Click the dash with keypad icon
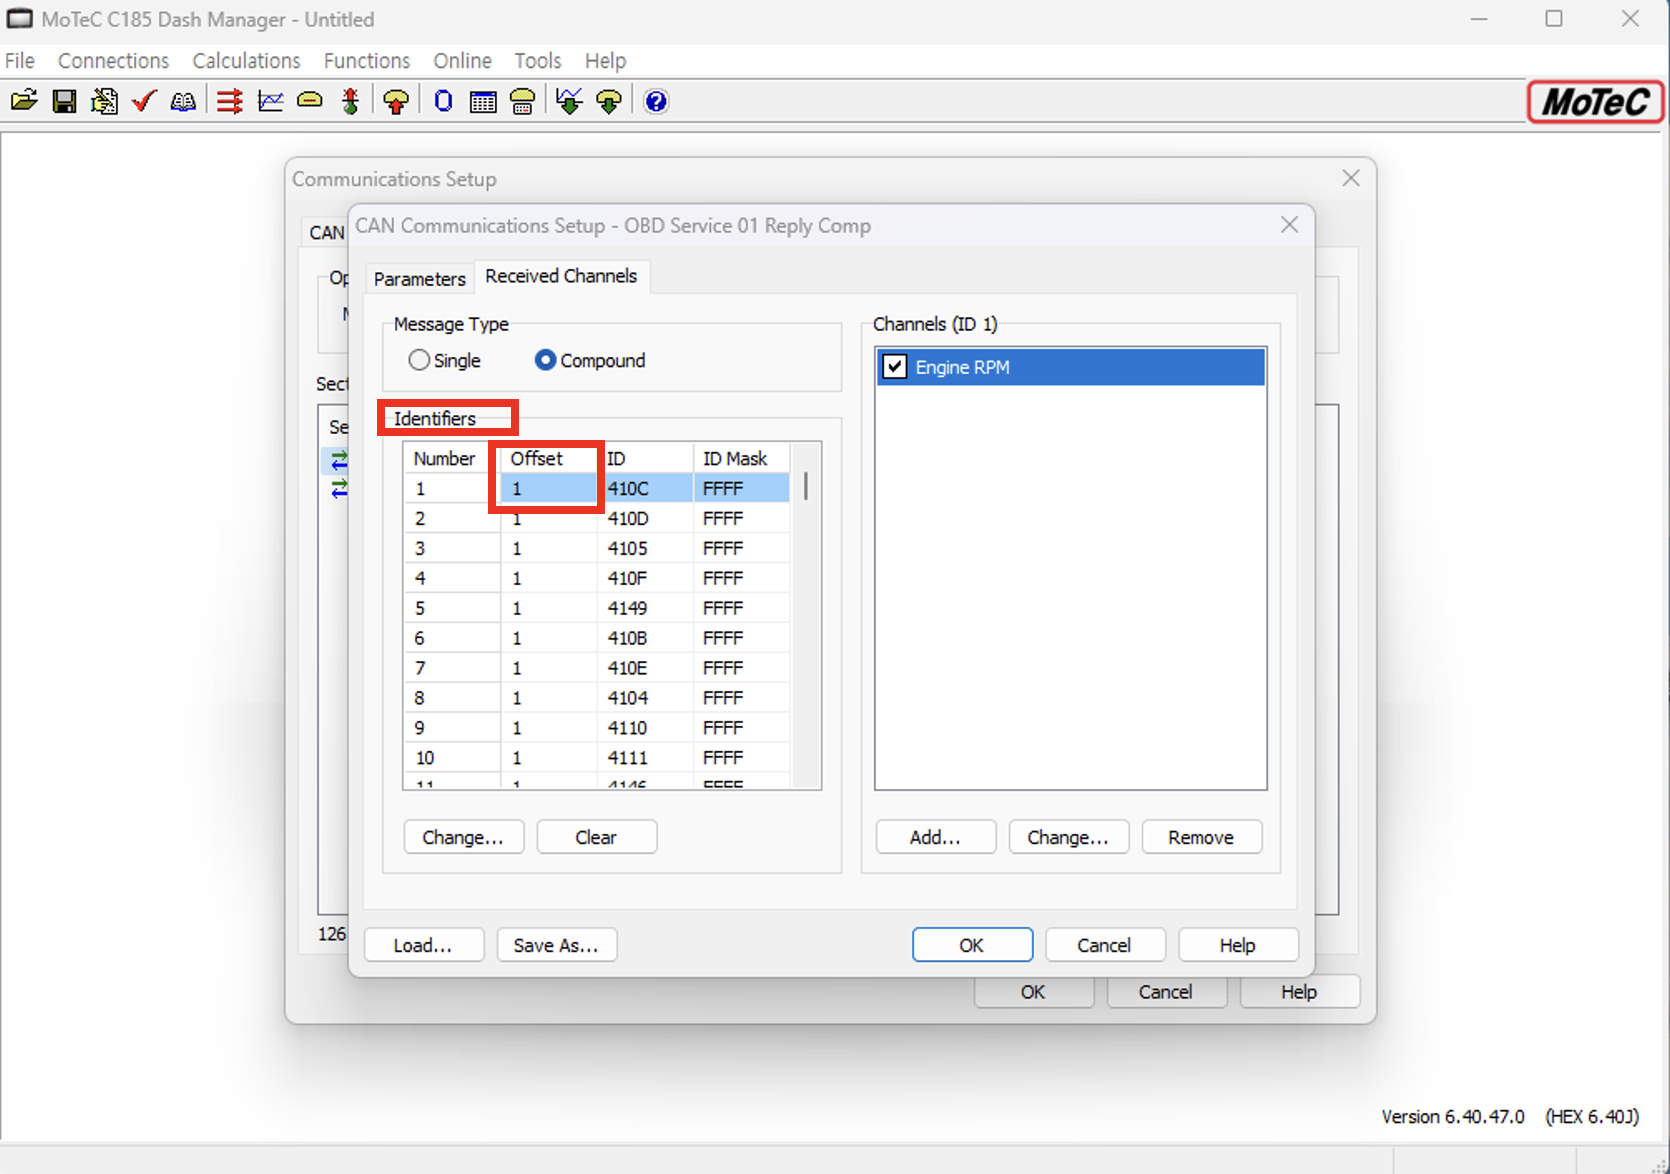Viewport: 1670px width, 1174px height. pyautogui.click(x=522, y=101)
